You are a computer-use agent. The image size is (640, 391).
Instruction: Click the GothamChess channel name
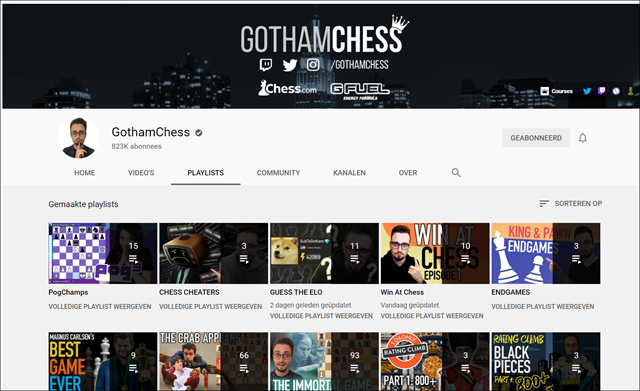tap(151, 132)
